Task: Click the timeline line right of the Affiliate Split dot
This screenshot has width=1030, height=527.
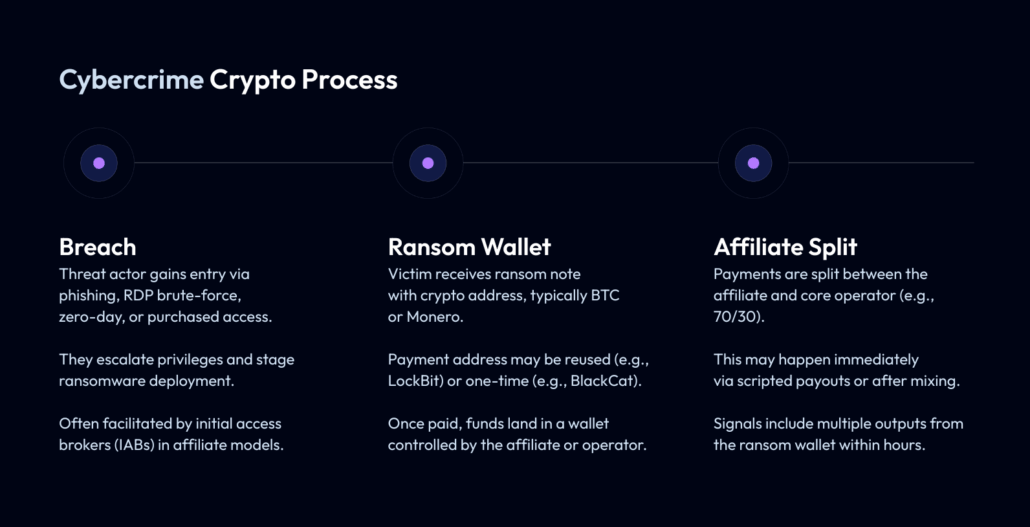Action: pyautogui.click(x=880, y=163)
